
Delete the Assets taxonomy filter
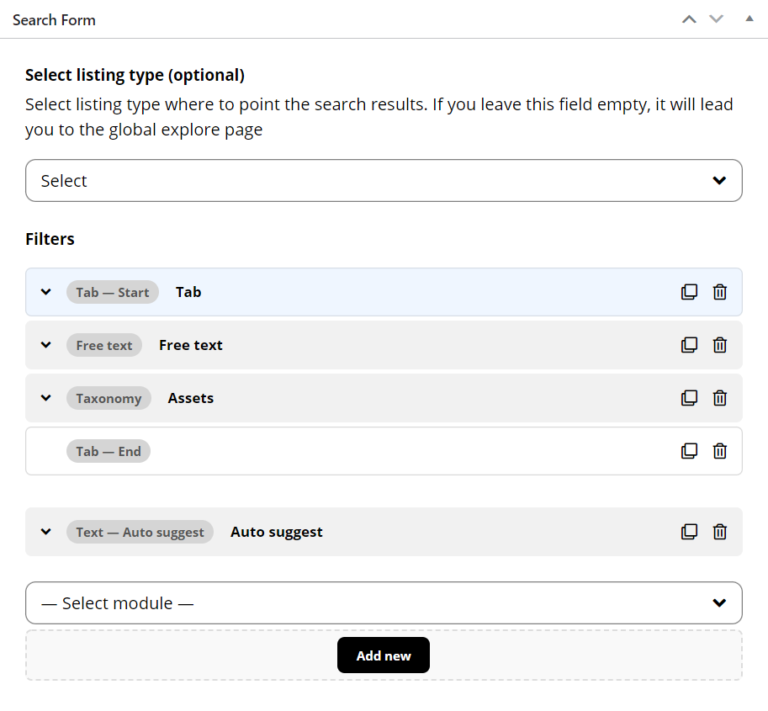719,398
